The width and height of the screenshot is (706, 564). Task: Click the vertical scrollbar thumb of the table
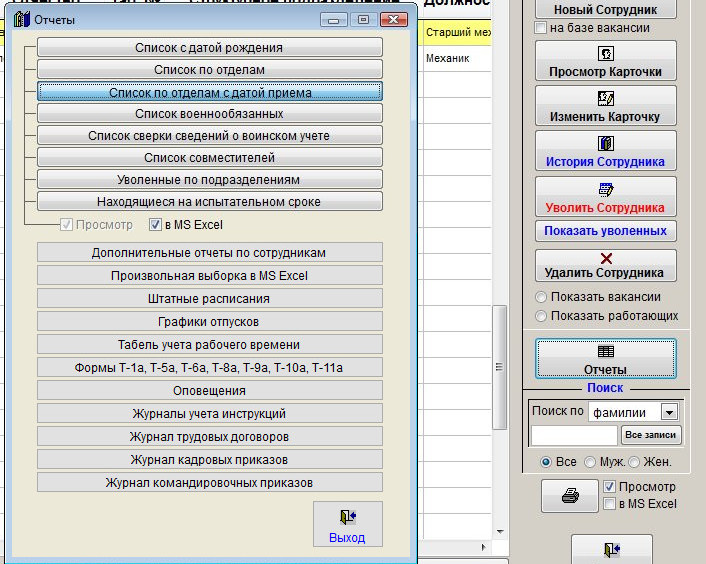pyautogui.click(x=499, y=367)
